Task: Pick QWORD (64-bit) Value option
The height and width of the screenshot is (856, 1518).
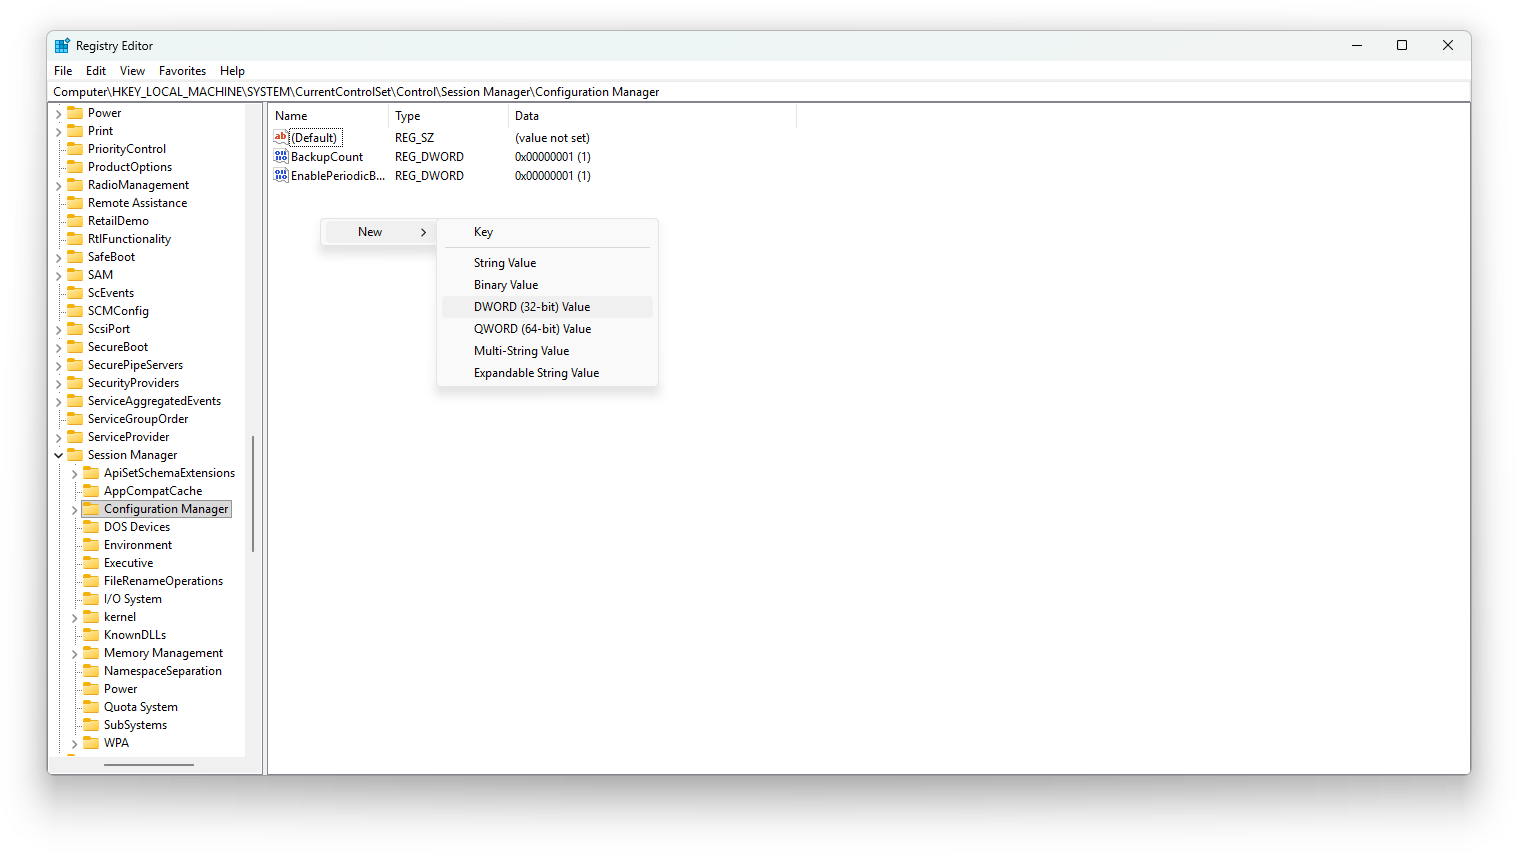Action: click(547, 329)
